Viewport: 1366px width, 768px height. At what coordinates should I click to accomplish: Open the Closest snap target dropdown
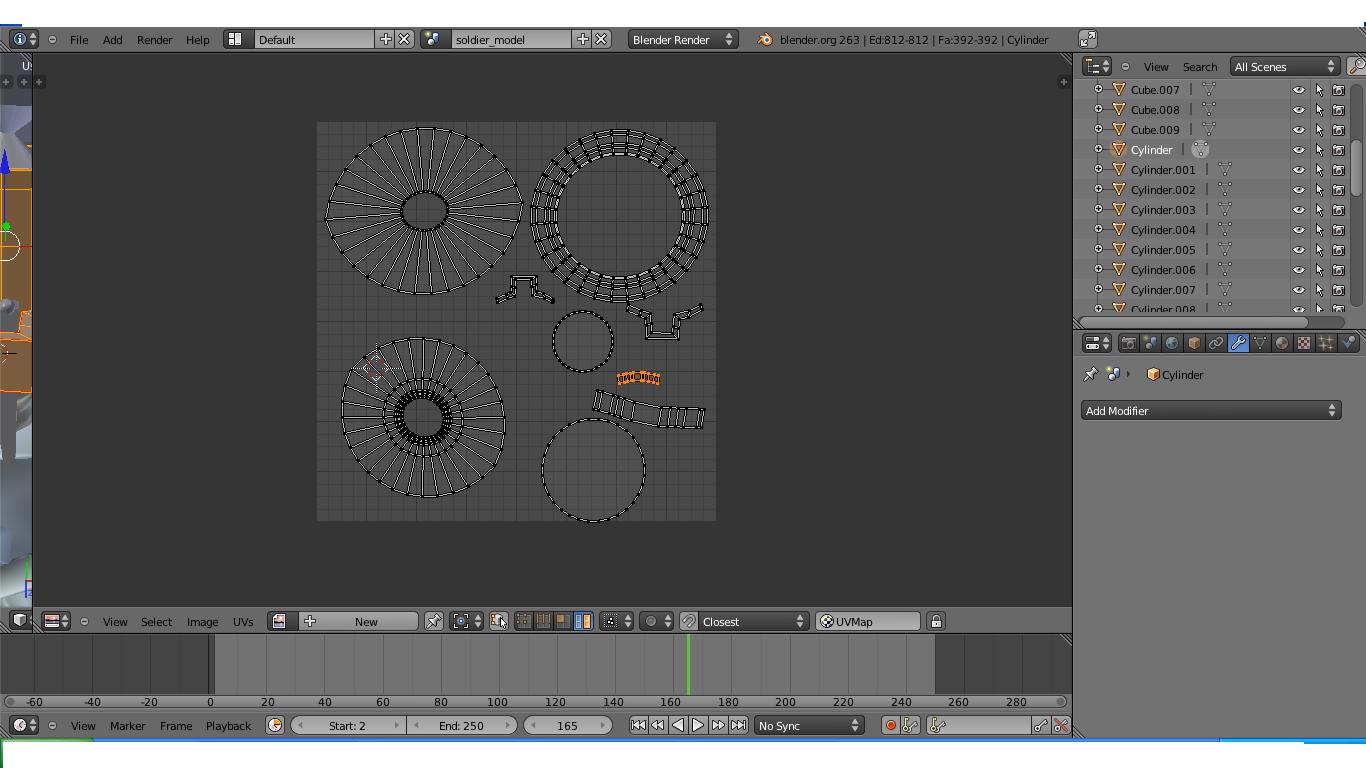(753, 622)
